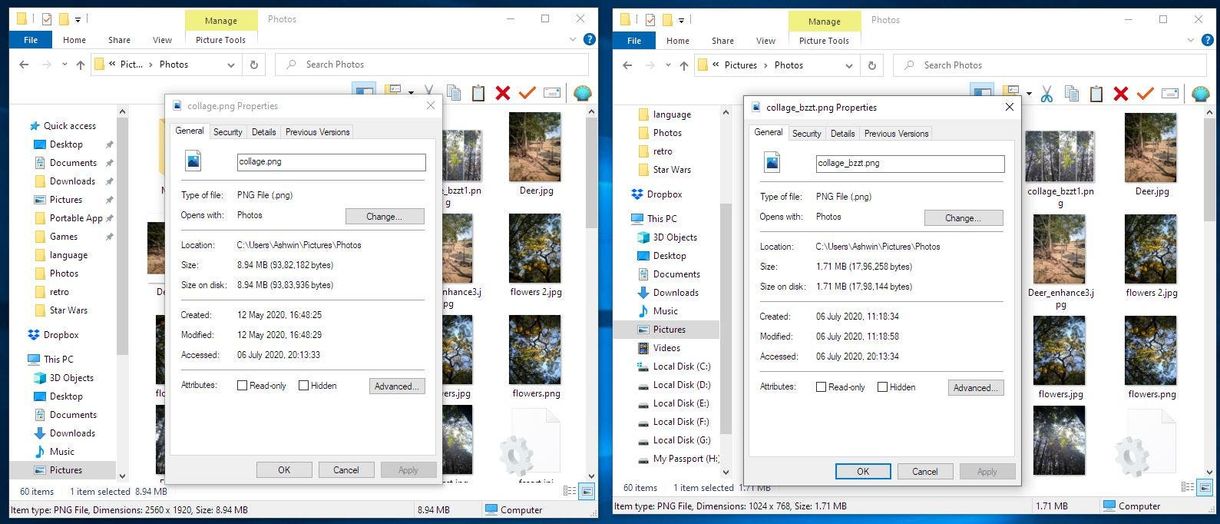Click the Paste clipboard icon in right window
1220x524 pixels.
click(x=1096, y=94)
